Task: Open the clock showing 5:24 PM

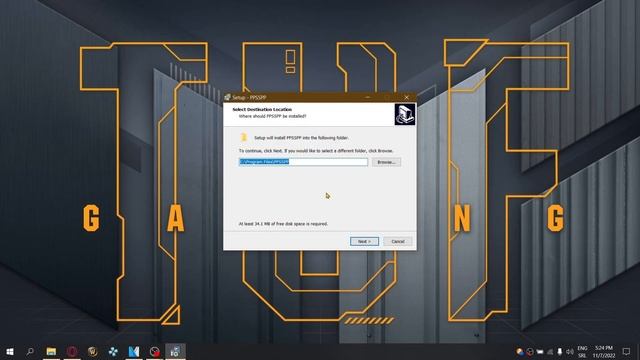Action: coord(604,351)
